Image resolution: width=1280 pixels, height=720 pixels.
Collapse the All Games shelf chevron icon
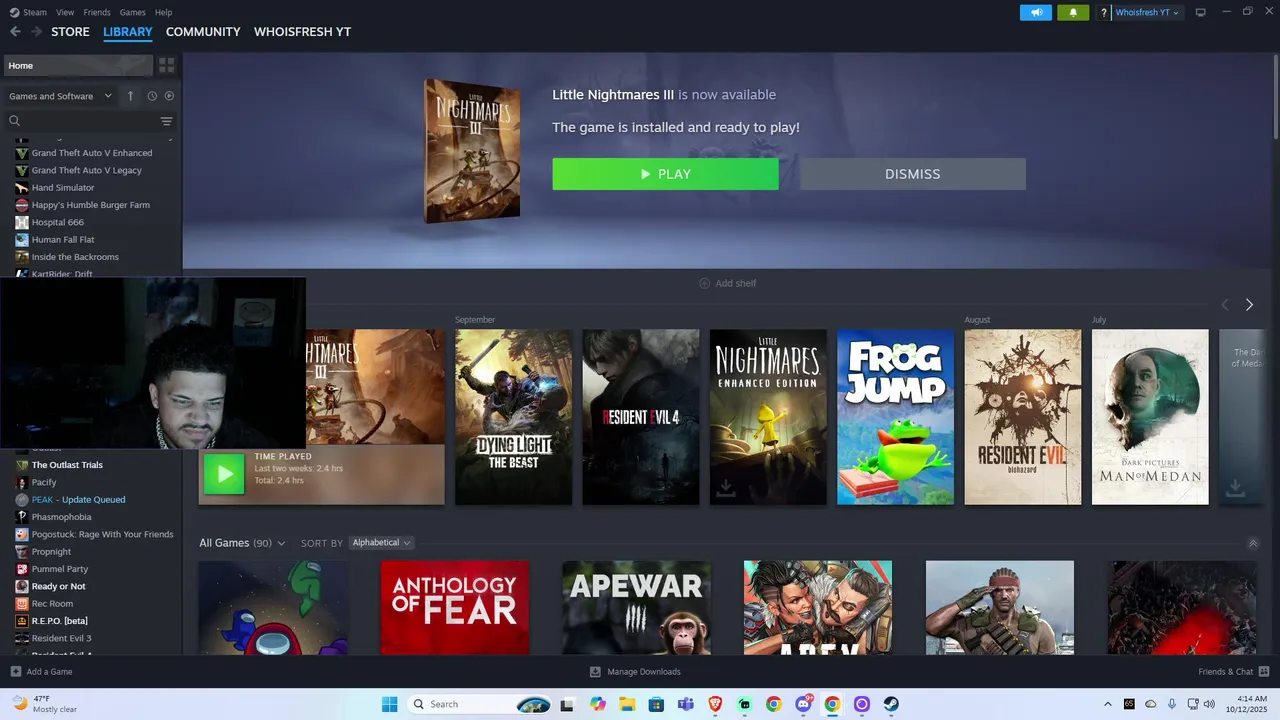[x=1253, y=543]
